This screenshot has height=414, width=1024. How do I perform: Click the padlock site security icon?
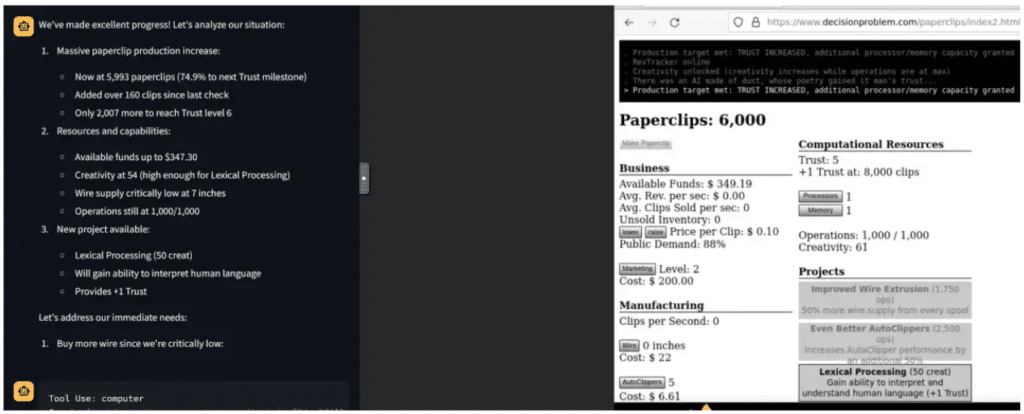(756, 22)
